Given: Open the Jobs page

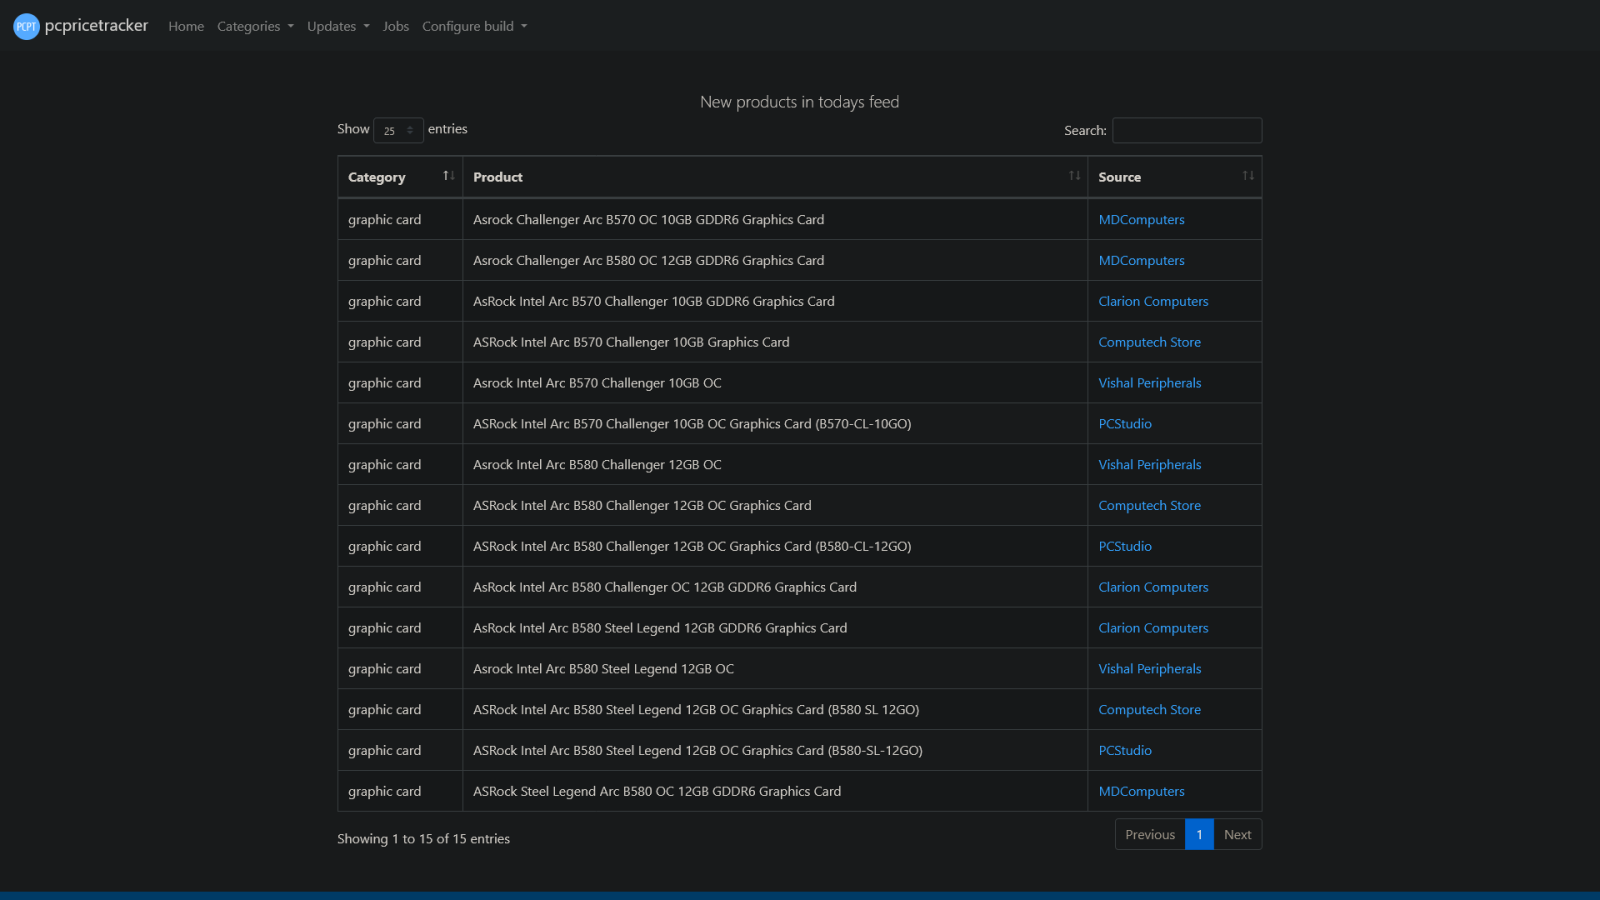Looking at the screenshot, I should click(x=396, y=26).
